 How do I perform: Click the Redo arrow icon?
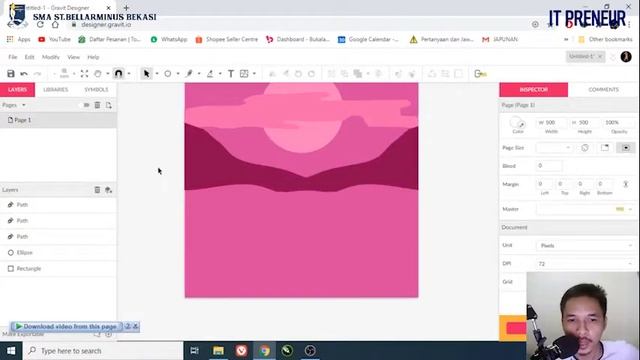pos(37,74)
